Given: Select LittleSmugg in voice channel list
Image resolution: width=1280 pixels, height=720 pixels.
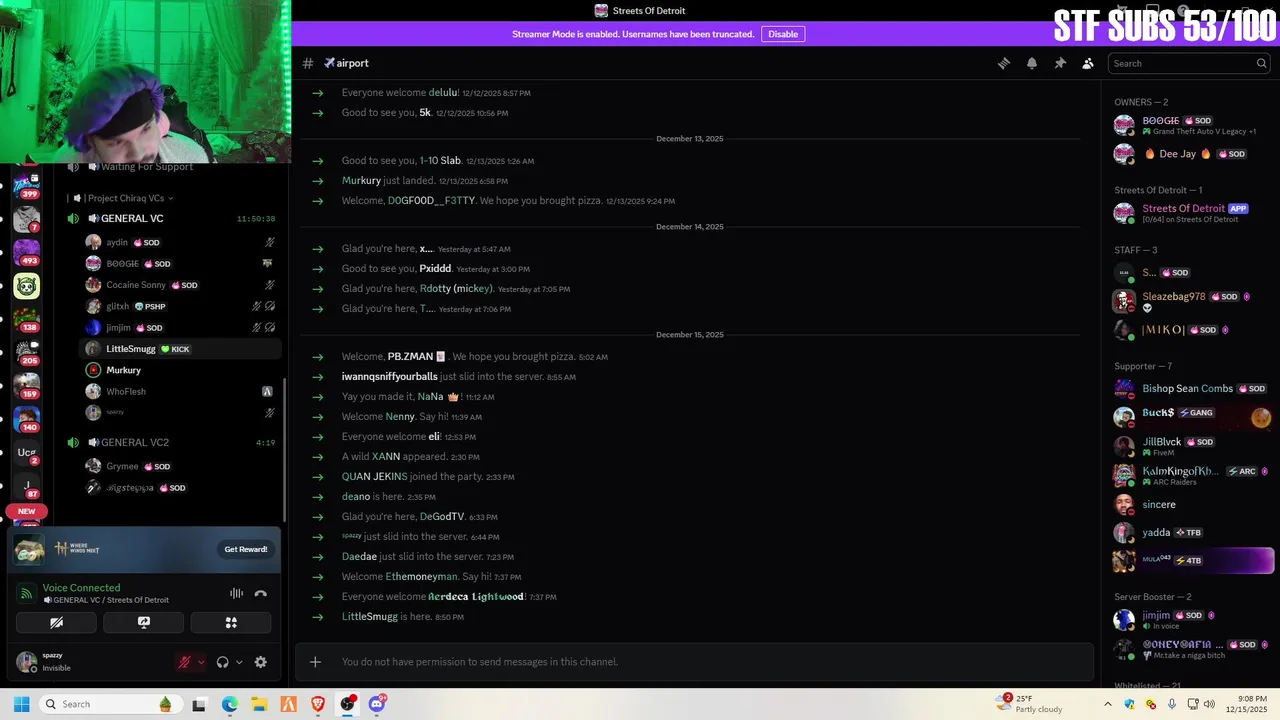Looking at the screenshot, I should [x=180, y=349].
